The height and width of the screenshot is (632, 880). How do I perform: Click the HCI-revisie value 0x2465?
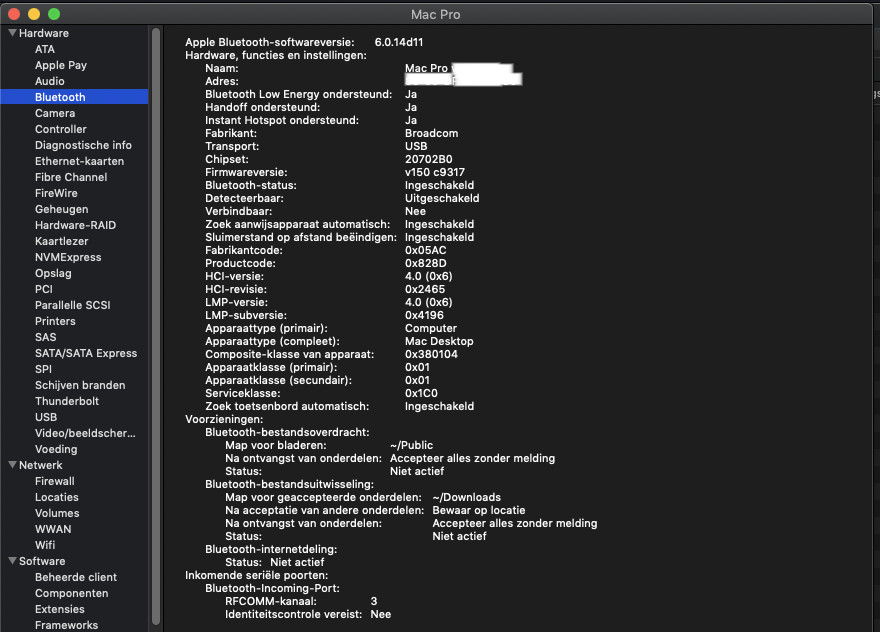[425, 289]
